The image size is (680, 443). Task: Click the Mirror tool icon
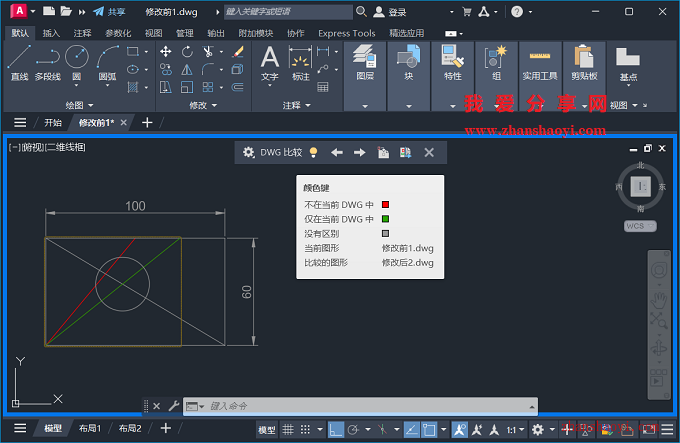[x=187, y=69]
